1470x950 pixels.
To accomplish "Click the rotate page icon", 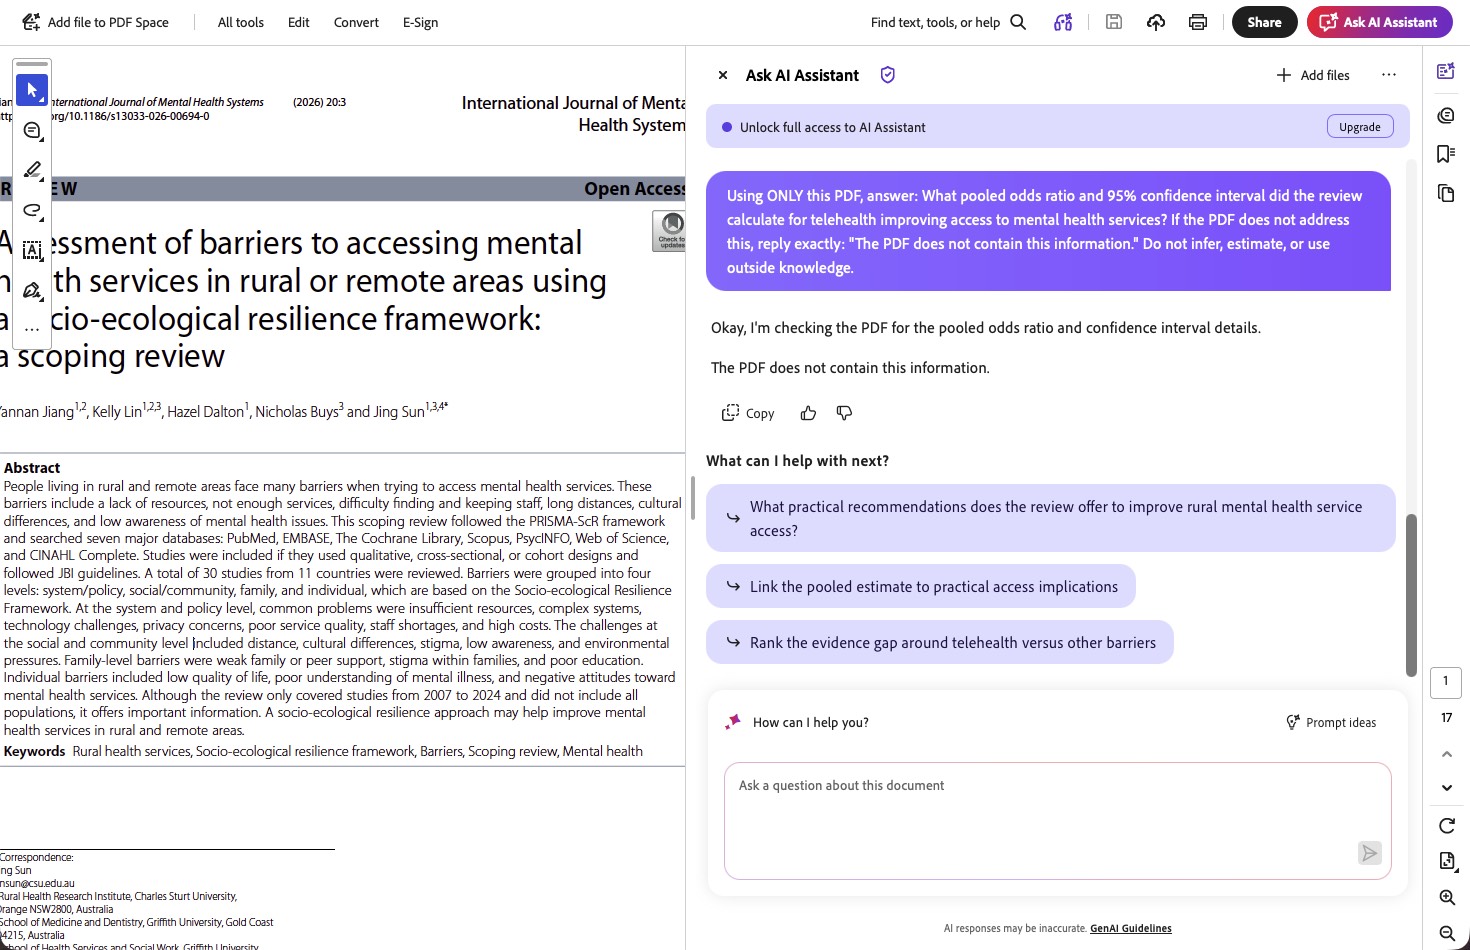I will click(x=1446, y=825).
